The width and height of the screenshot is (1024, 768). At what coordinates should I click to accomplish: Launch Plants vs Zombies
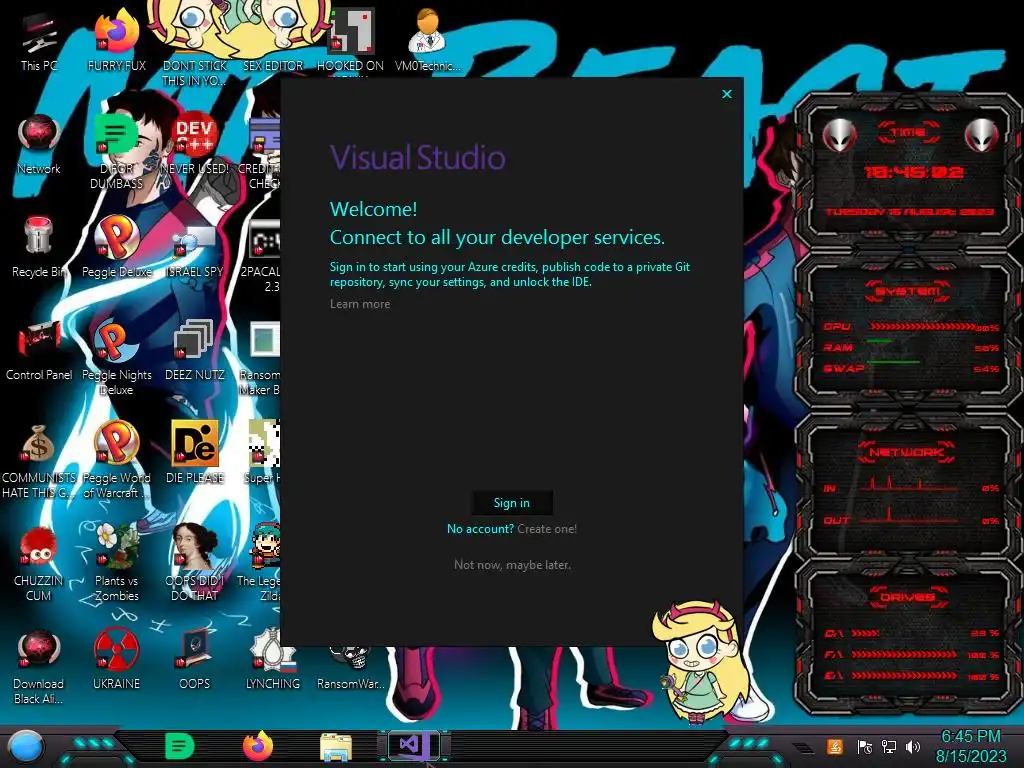(x=116, y=564)
